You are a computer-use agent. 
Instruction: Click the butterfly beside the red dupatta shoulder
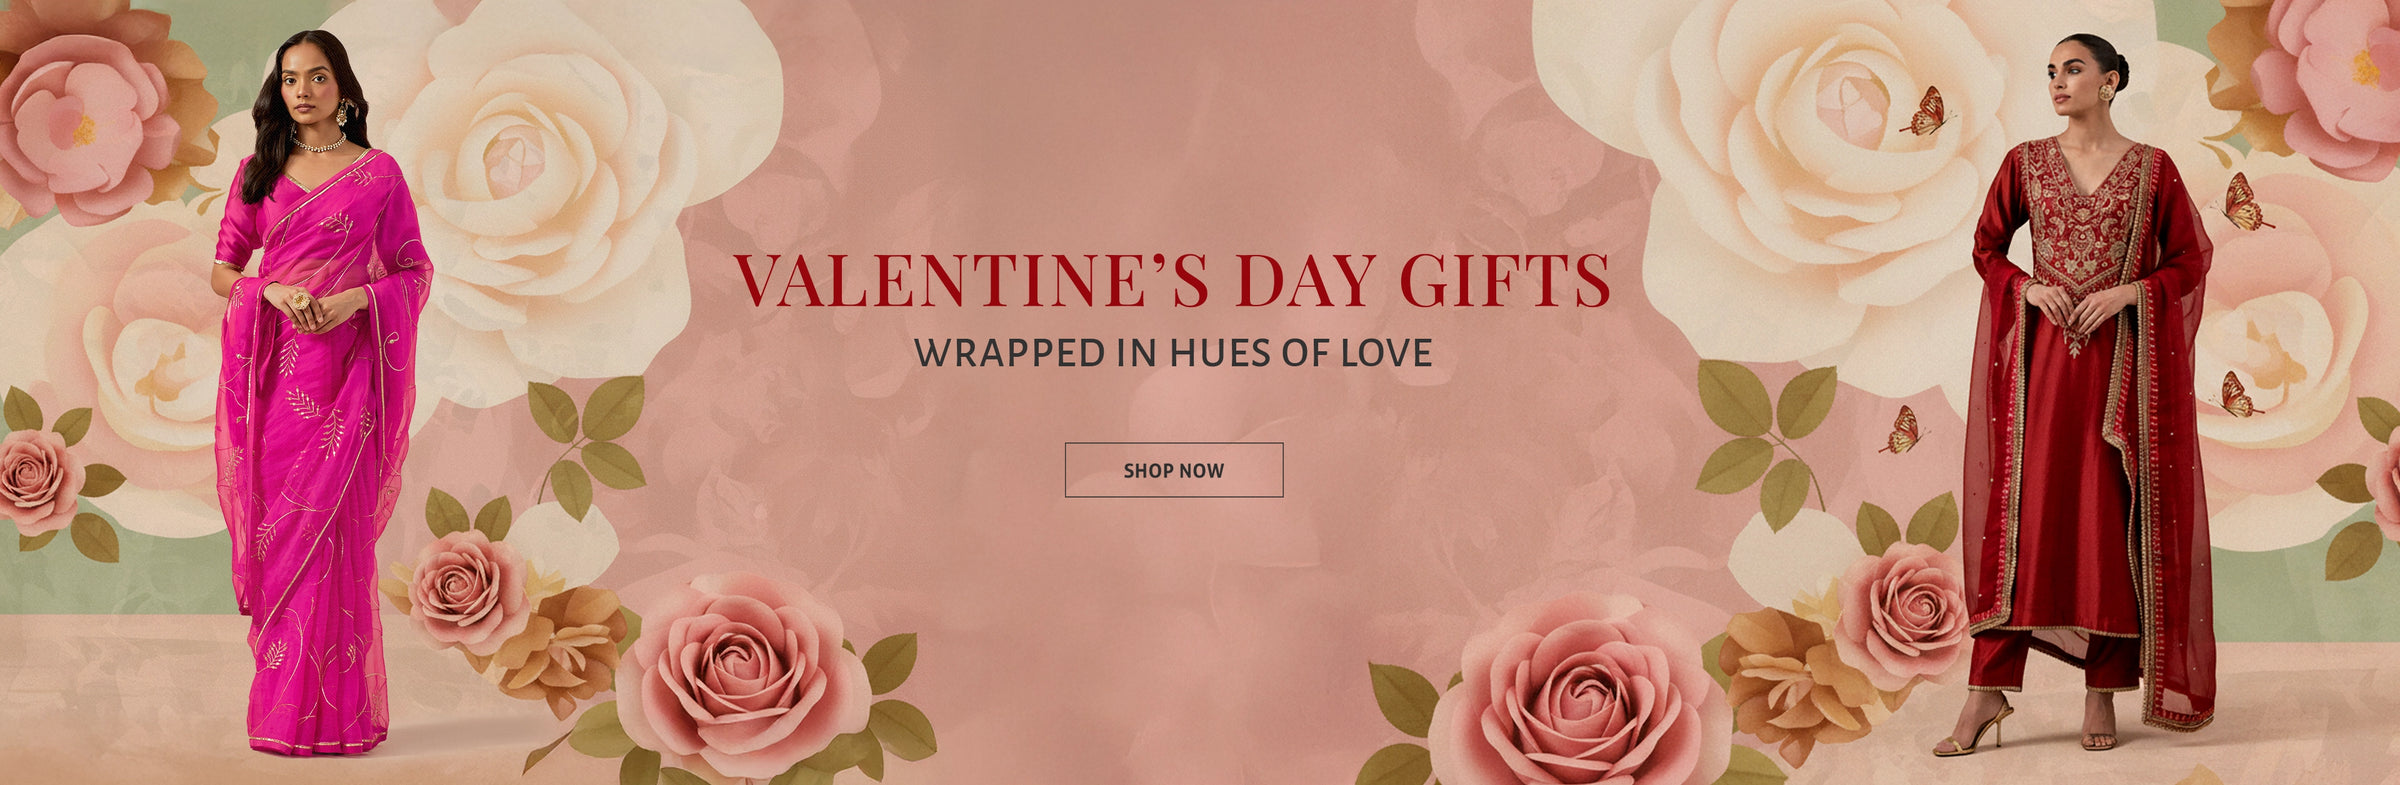(2242, 202)
